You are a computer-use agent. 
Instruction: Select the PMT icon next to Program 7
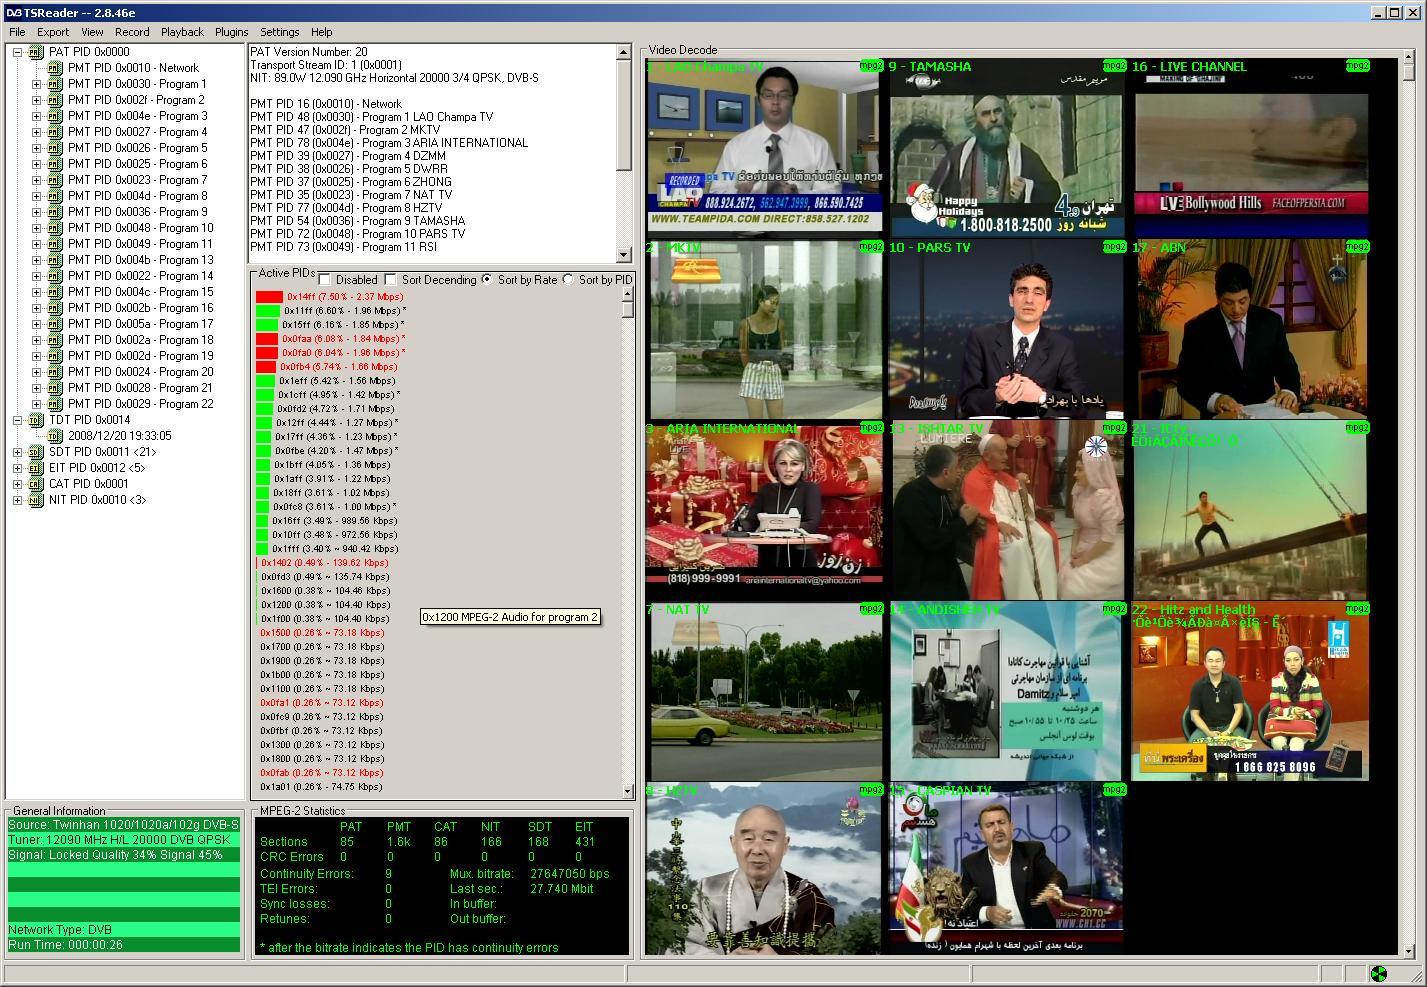point(55,180)
